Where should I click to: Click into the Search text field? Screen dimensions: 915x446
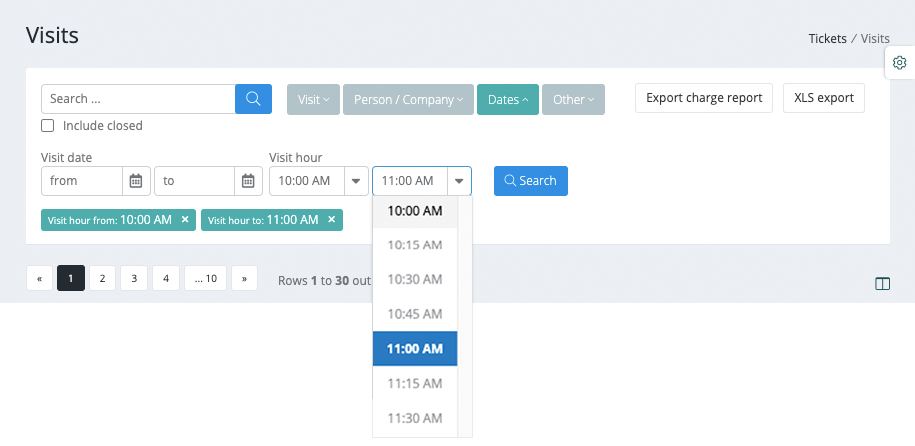[x=138, y=99]
